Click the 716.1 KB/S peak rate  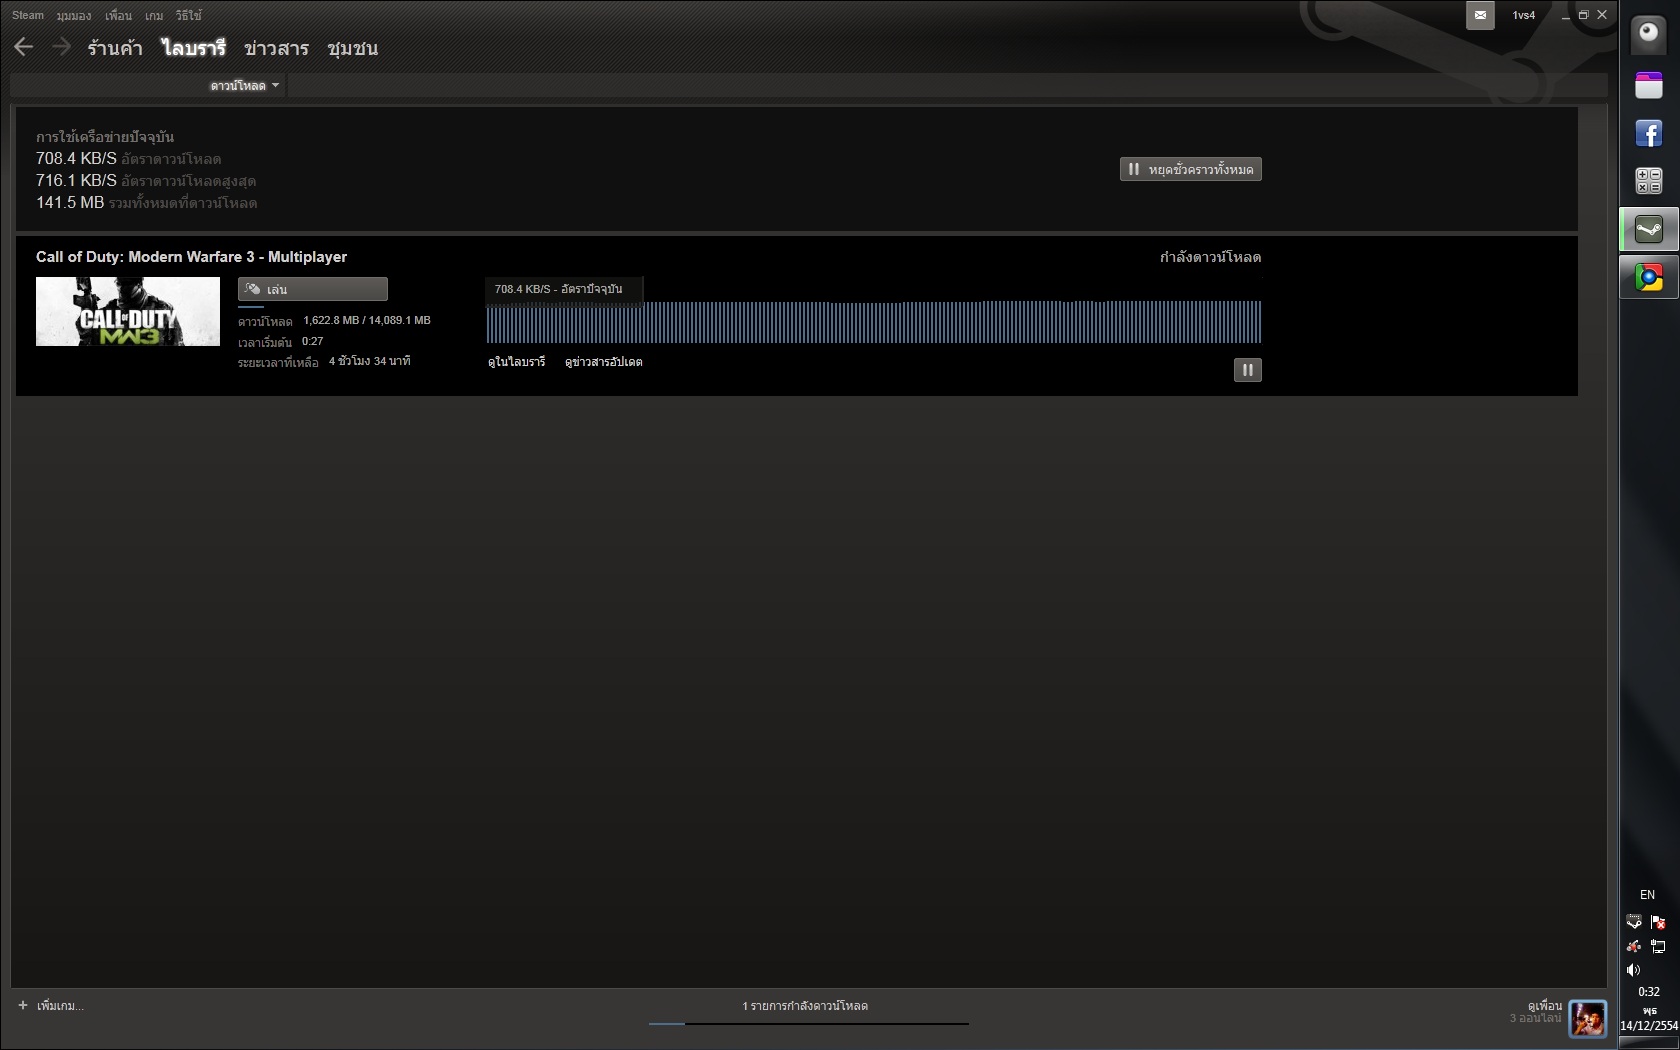pyautogui.click(x=76, y=180)
